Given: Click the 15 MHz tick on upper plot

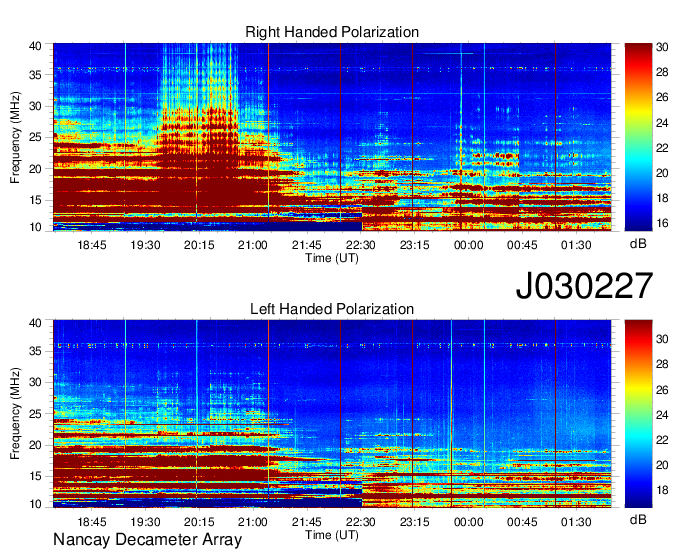Looking at the screenshot, I should pyautogui.click(x=35, y=200).
